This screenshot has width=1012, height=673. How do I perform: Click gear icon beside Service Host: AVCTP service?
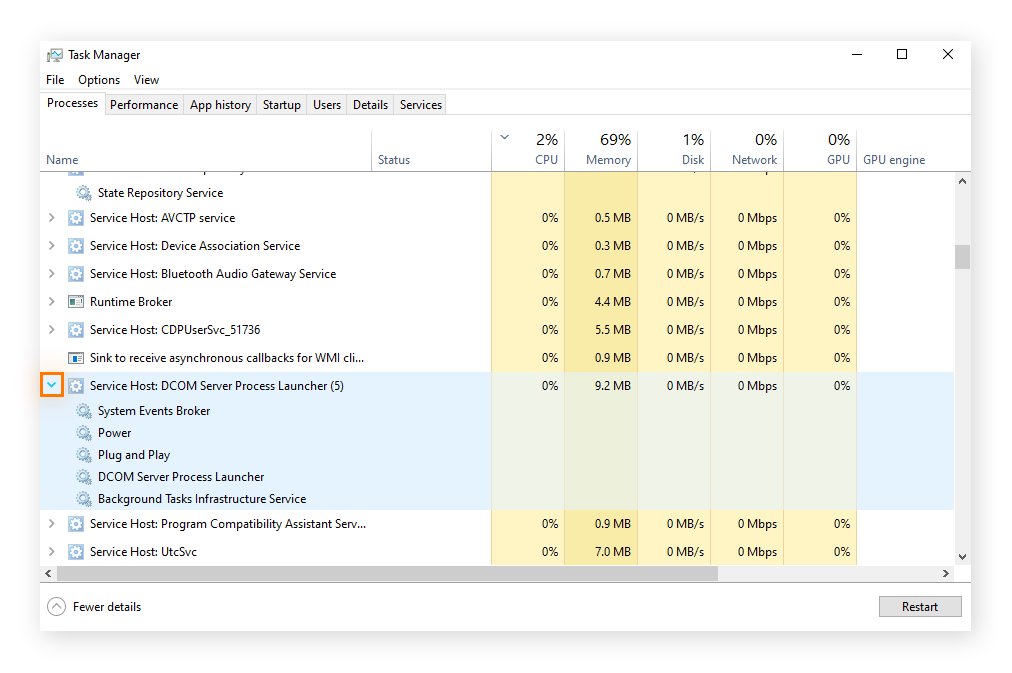[x=76, y=218]
